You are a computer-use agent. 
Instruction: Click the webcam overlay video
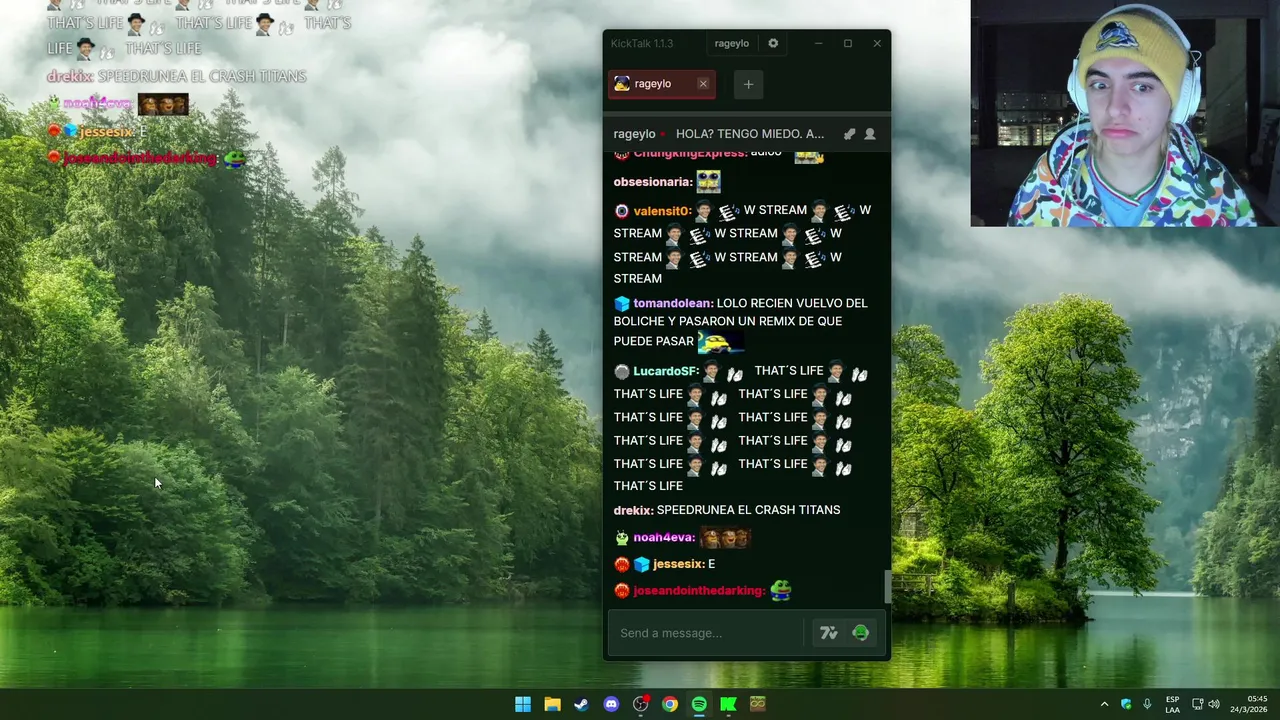point(1125,113)
